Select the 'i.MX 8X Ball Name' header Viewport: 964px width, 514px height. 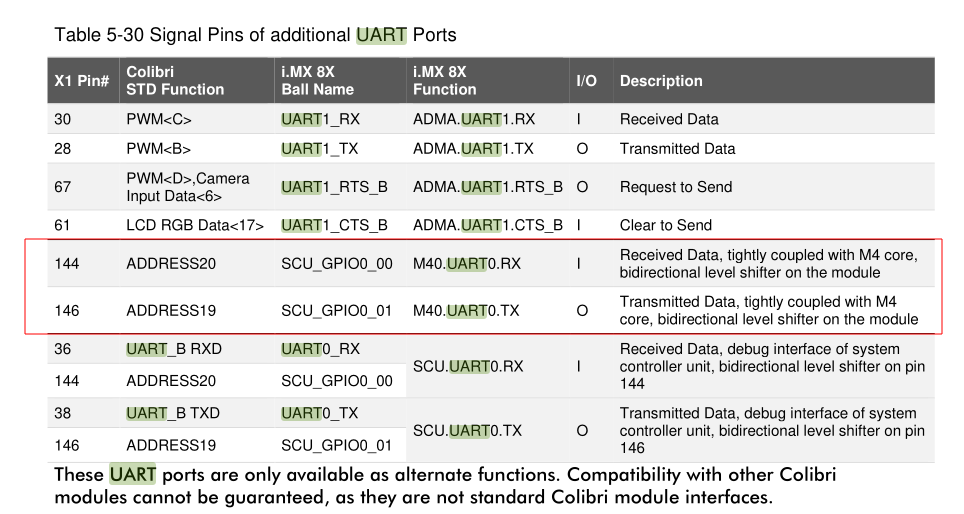pyautogui.click(x=317, y=81)
